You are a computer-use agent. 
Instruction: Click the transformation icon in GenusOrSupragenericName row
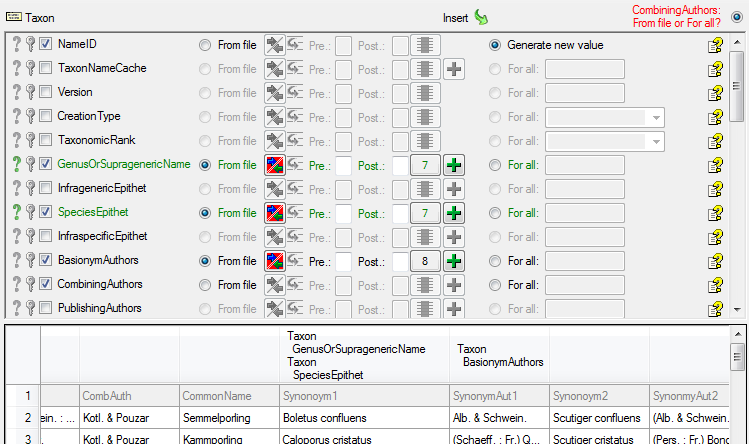point(273,165)
